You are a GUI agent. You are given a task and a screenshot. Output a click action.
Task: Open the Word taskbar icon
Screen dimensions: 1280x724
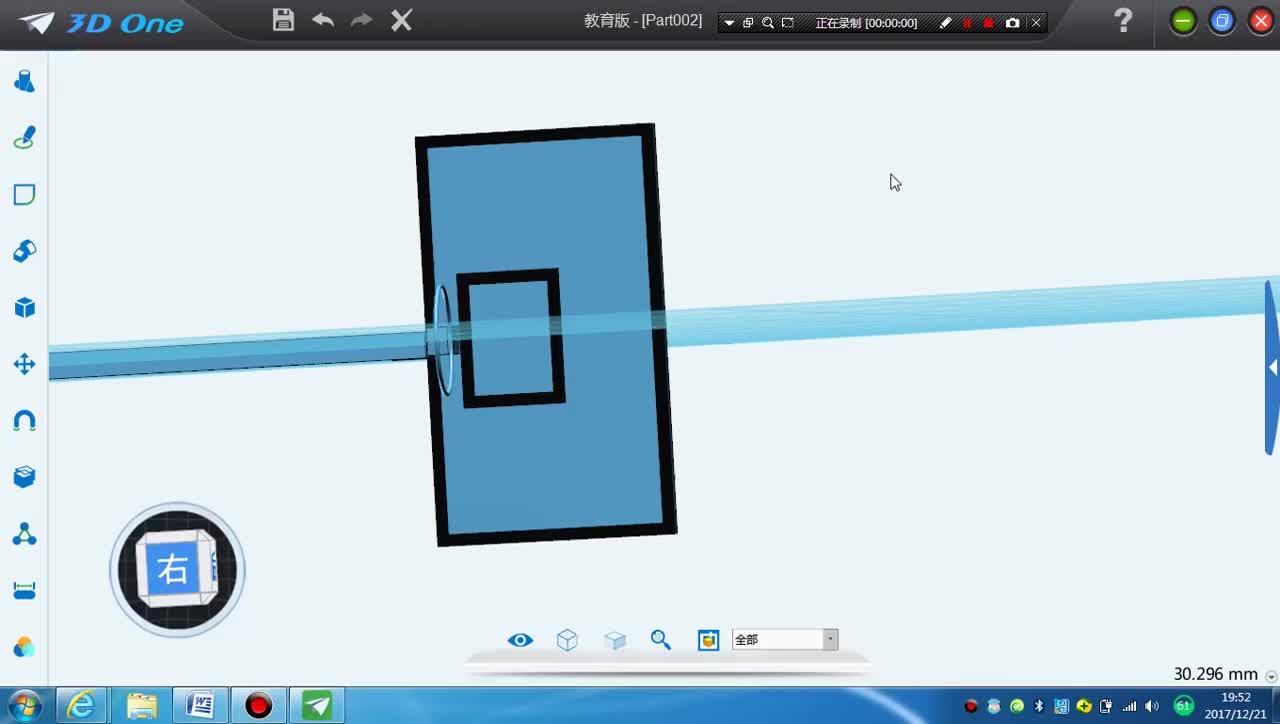click(x=200, y=706)
